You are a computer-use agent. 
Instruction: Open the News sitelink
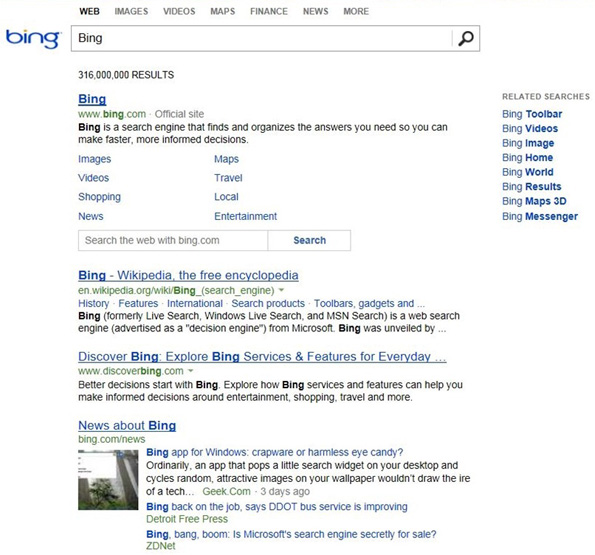tap(91, 216)
